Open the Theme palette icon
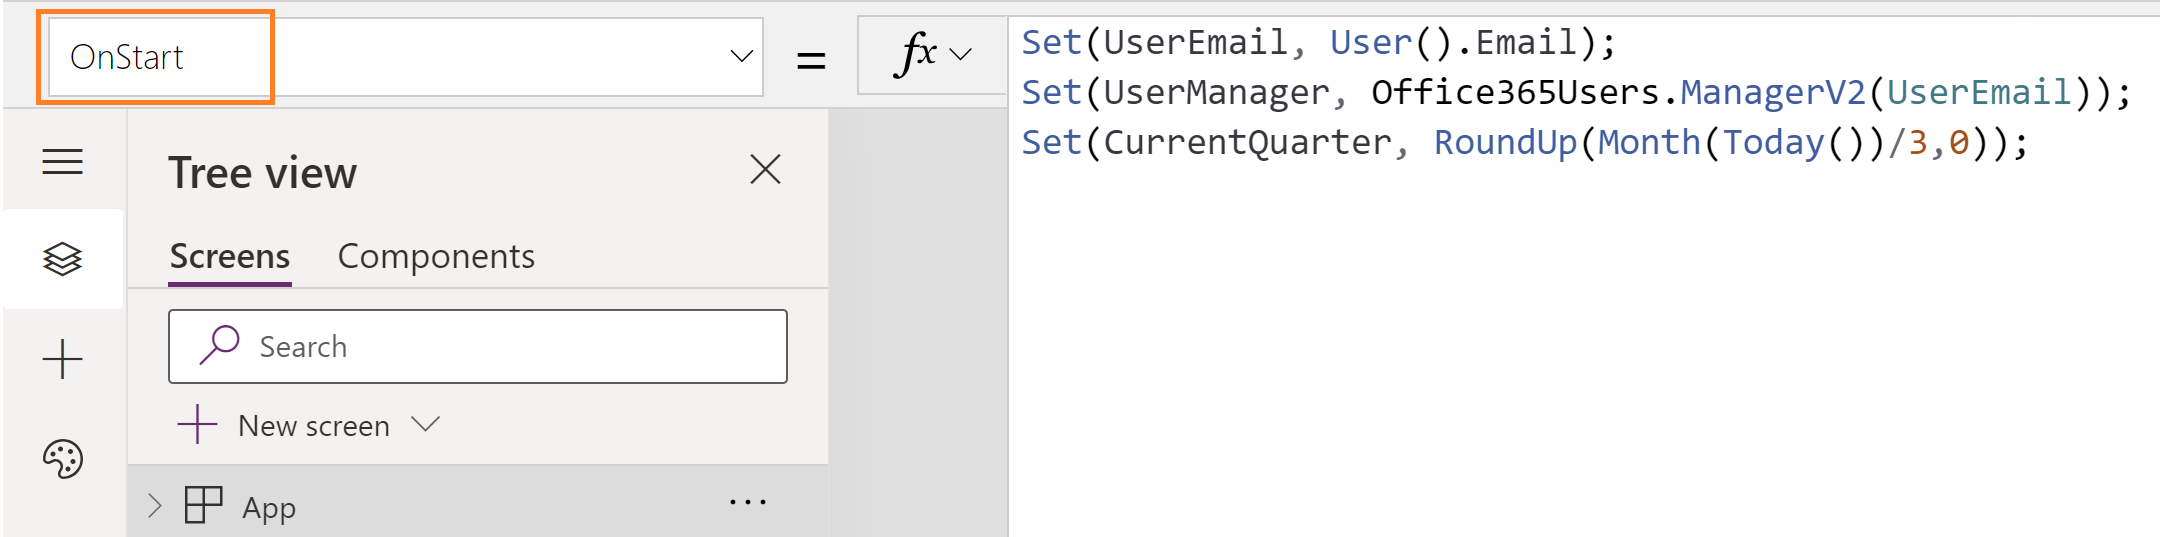Viewport: 2160px width, 537px height. click(x=62, y=459)
